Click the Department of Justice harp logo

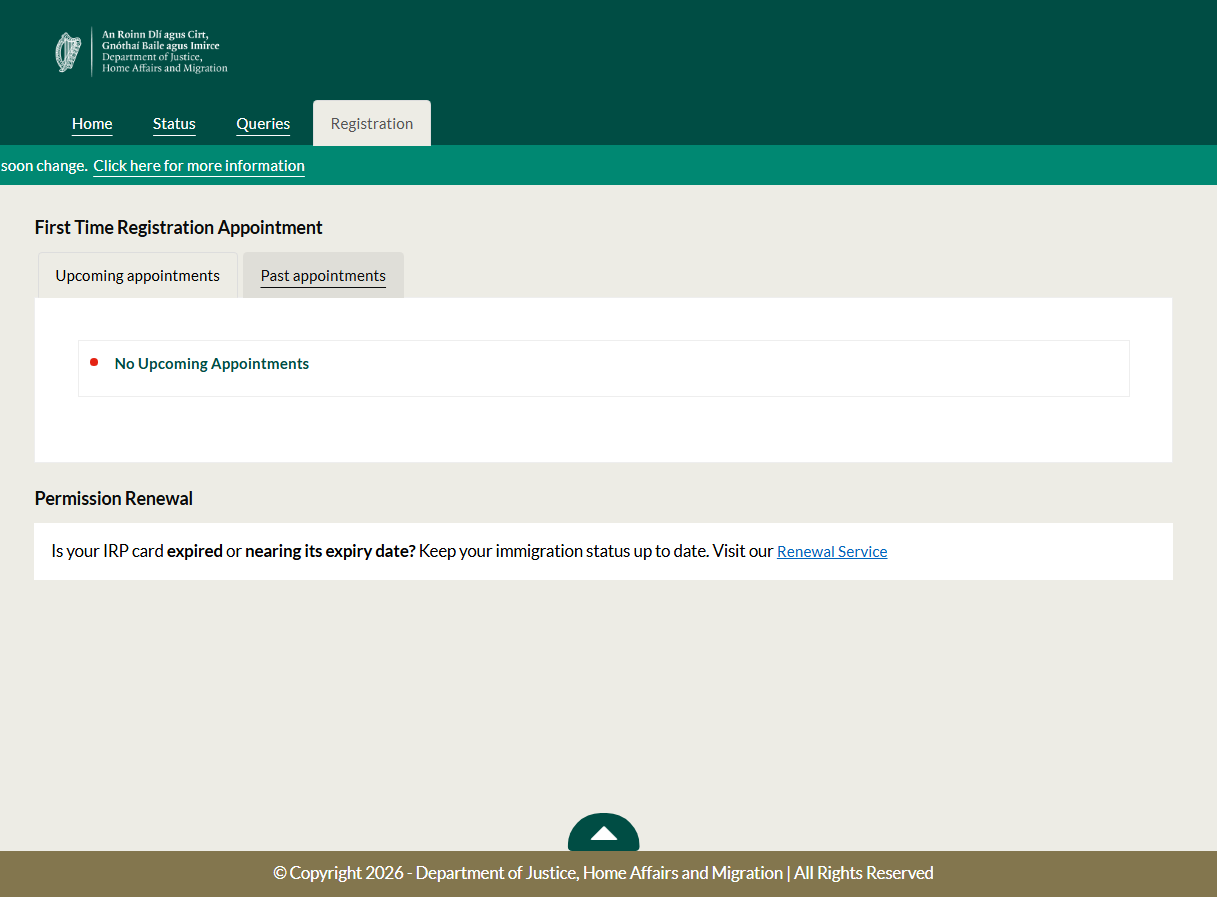141,52
